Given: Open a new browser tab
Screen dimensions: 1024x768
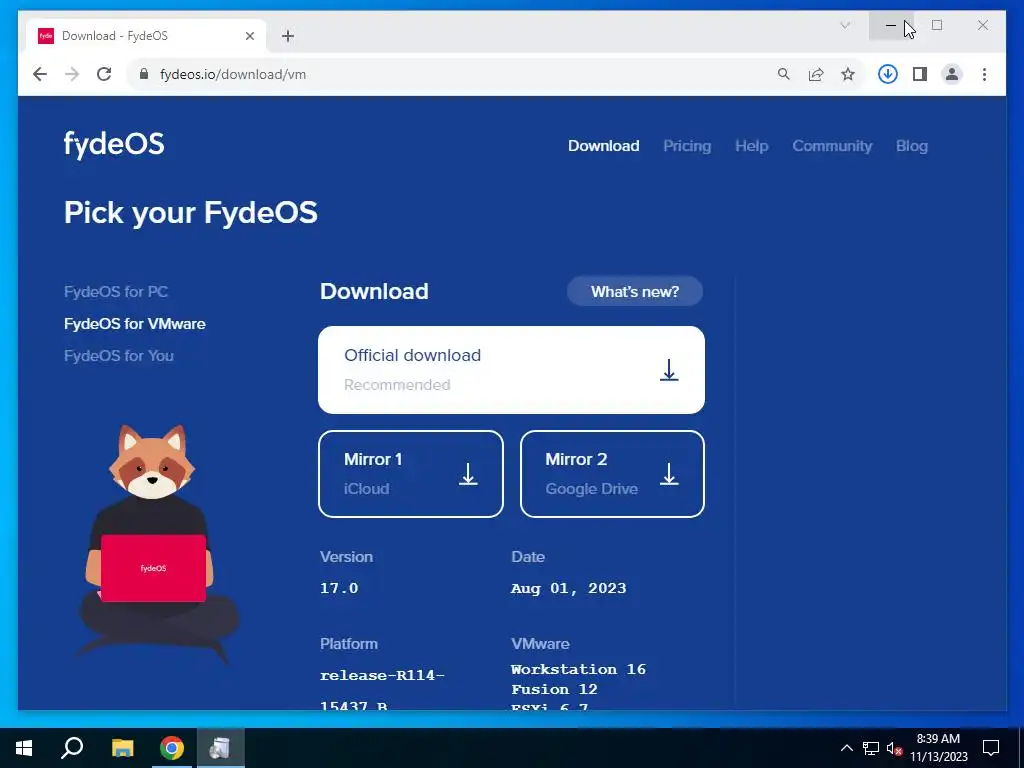Looking at the screenshot, I should click(288, 36).
